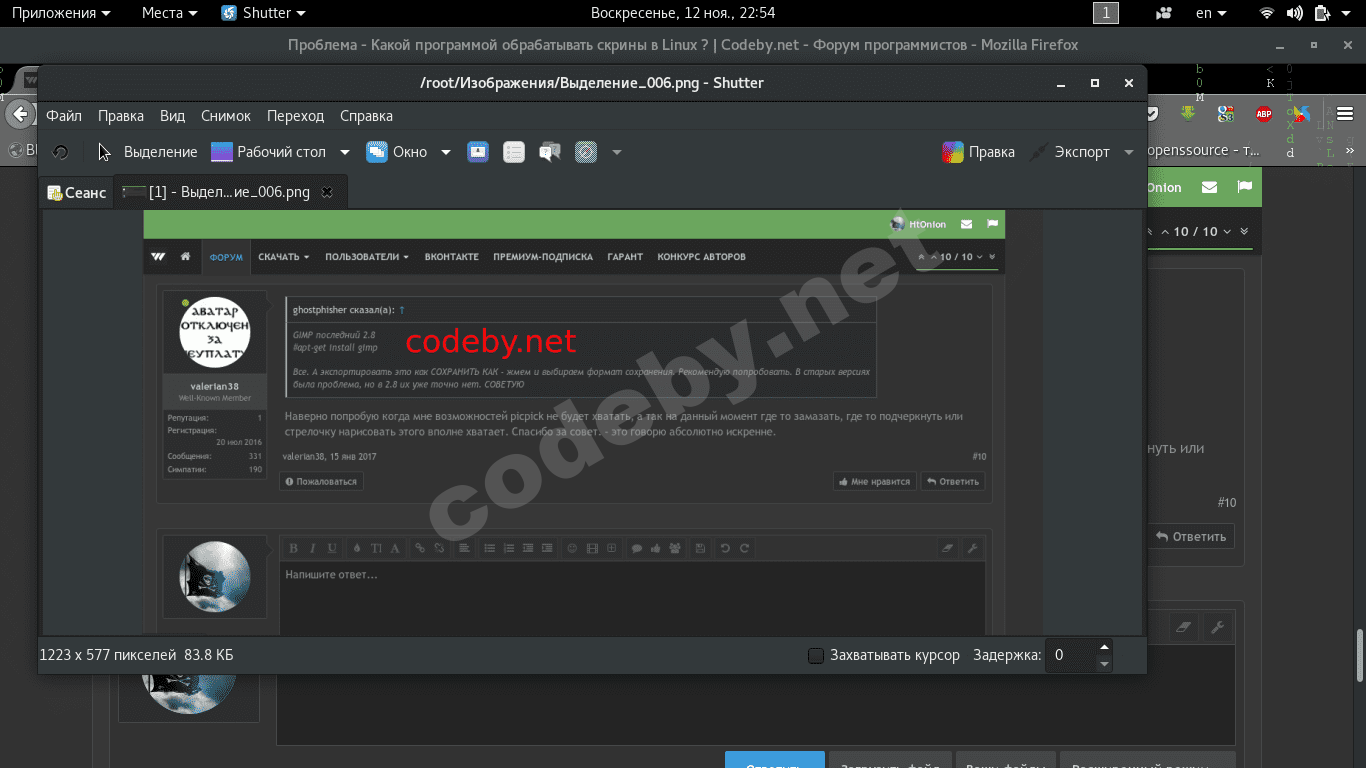This screenshot has height=768, width=1366.
Task: Click the camera icon in top bar
Action: pyautogui.click(x=1163, y=13)
